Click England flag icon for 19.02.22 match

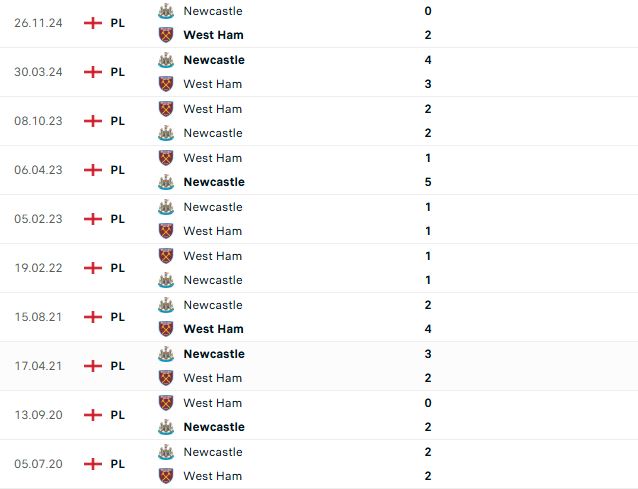point(93,268)
